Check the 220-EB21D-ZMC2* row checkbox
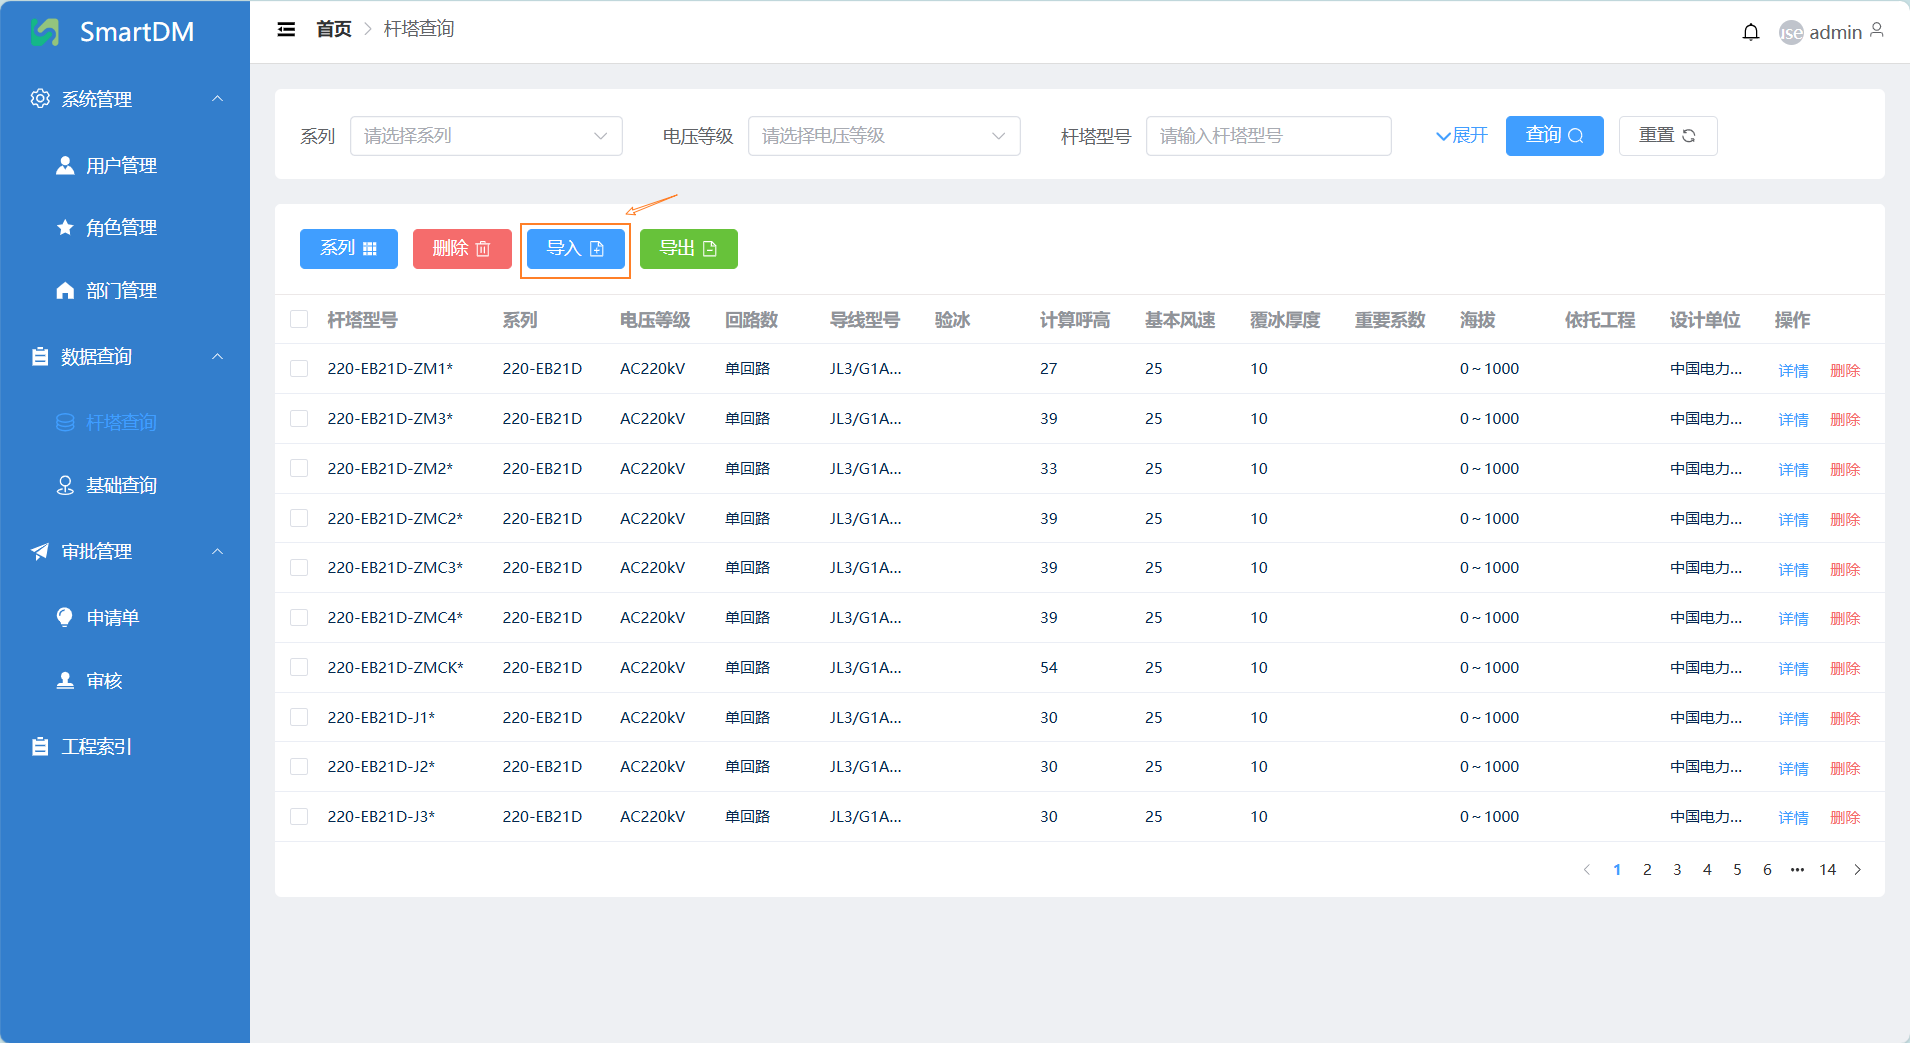Screen dimensions: 1910x1043 click(299, 518)
